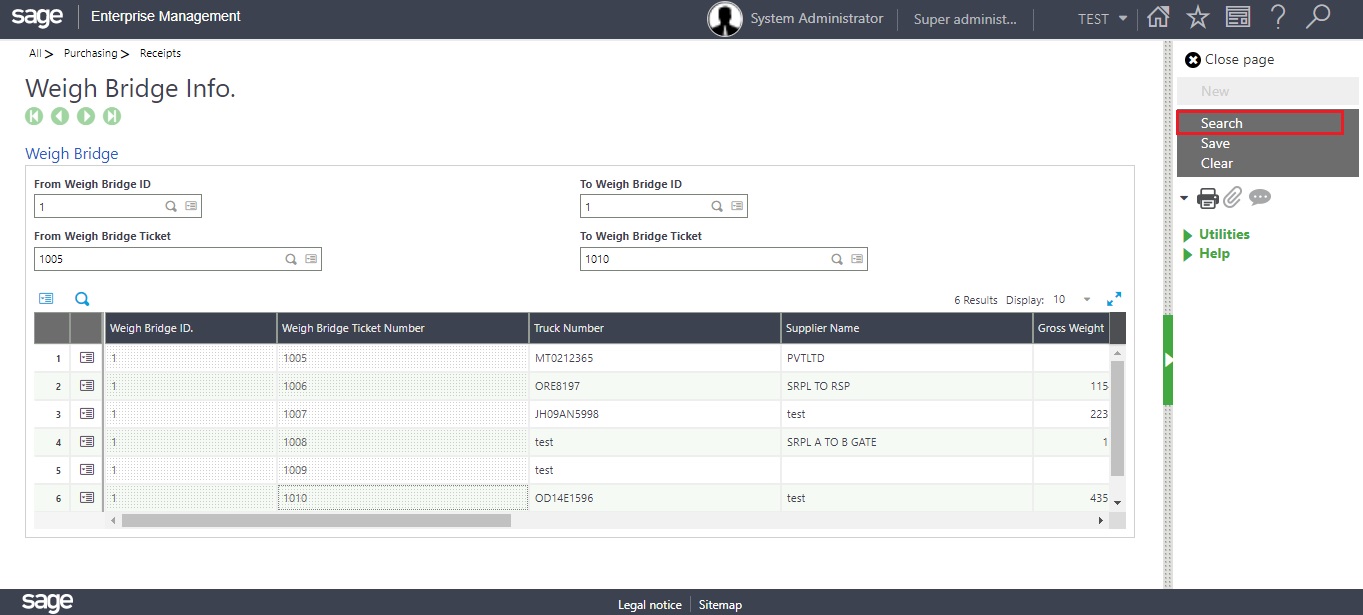Expand the Help section
Screen dimensions: 1363x615
coord(1213,253)
